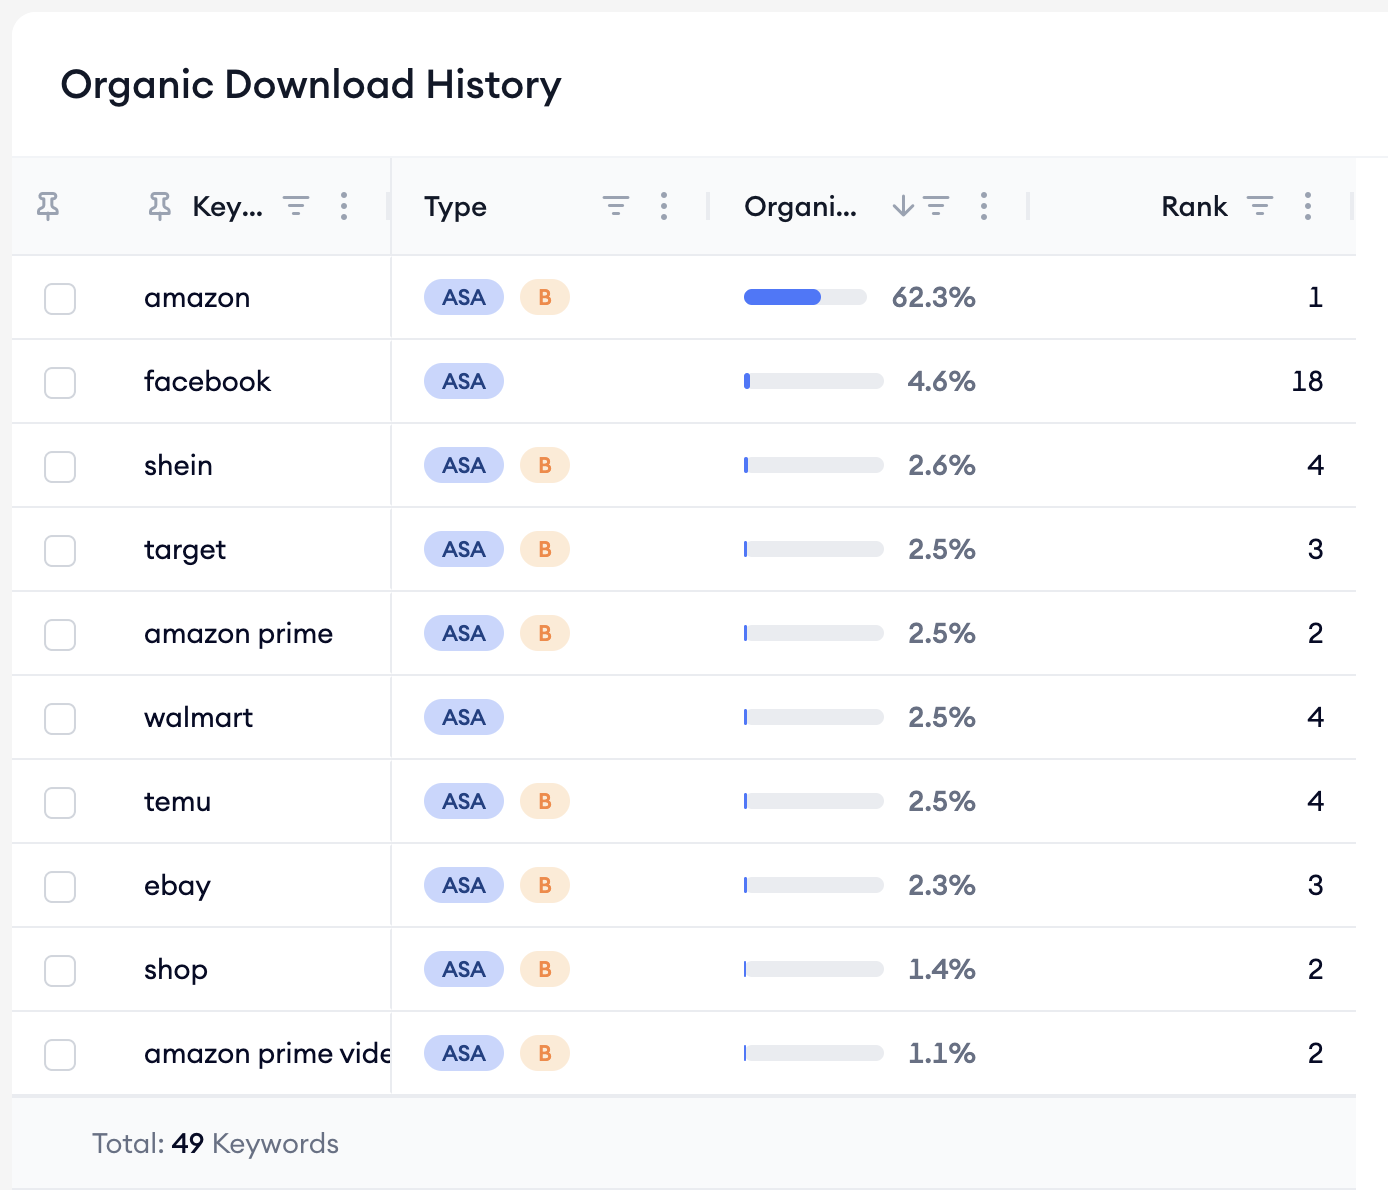Click the B badge in temu row

coord(545,801)
